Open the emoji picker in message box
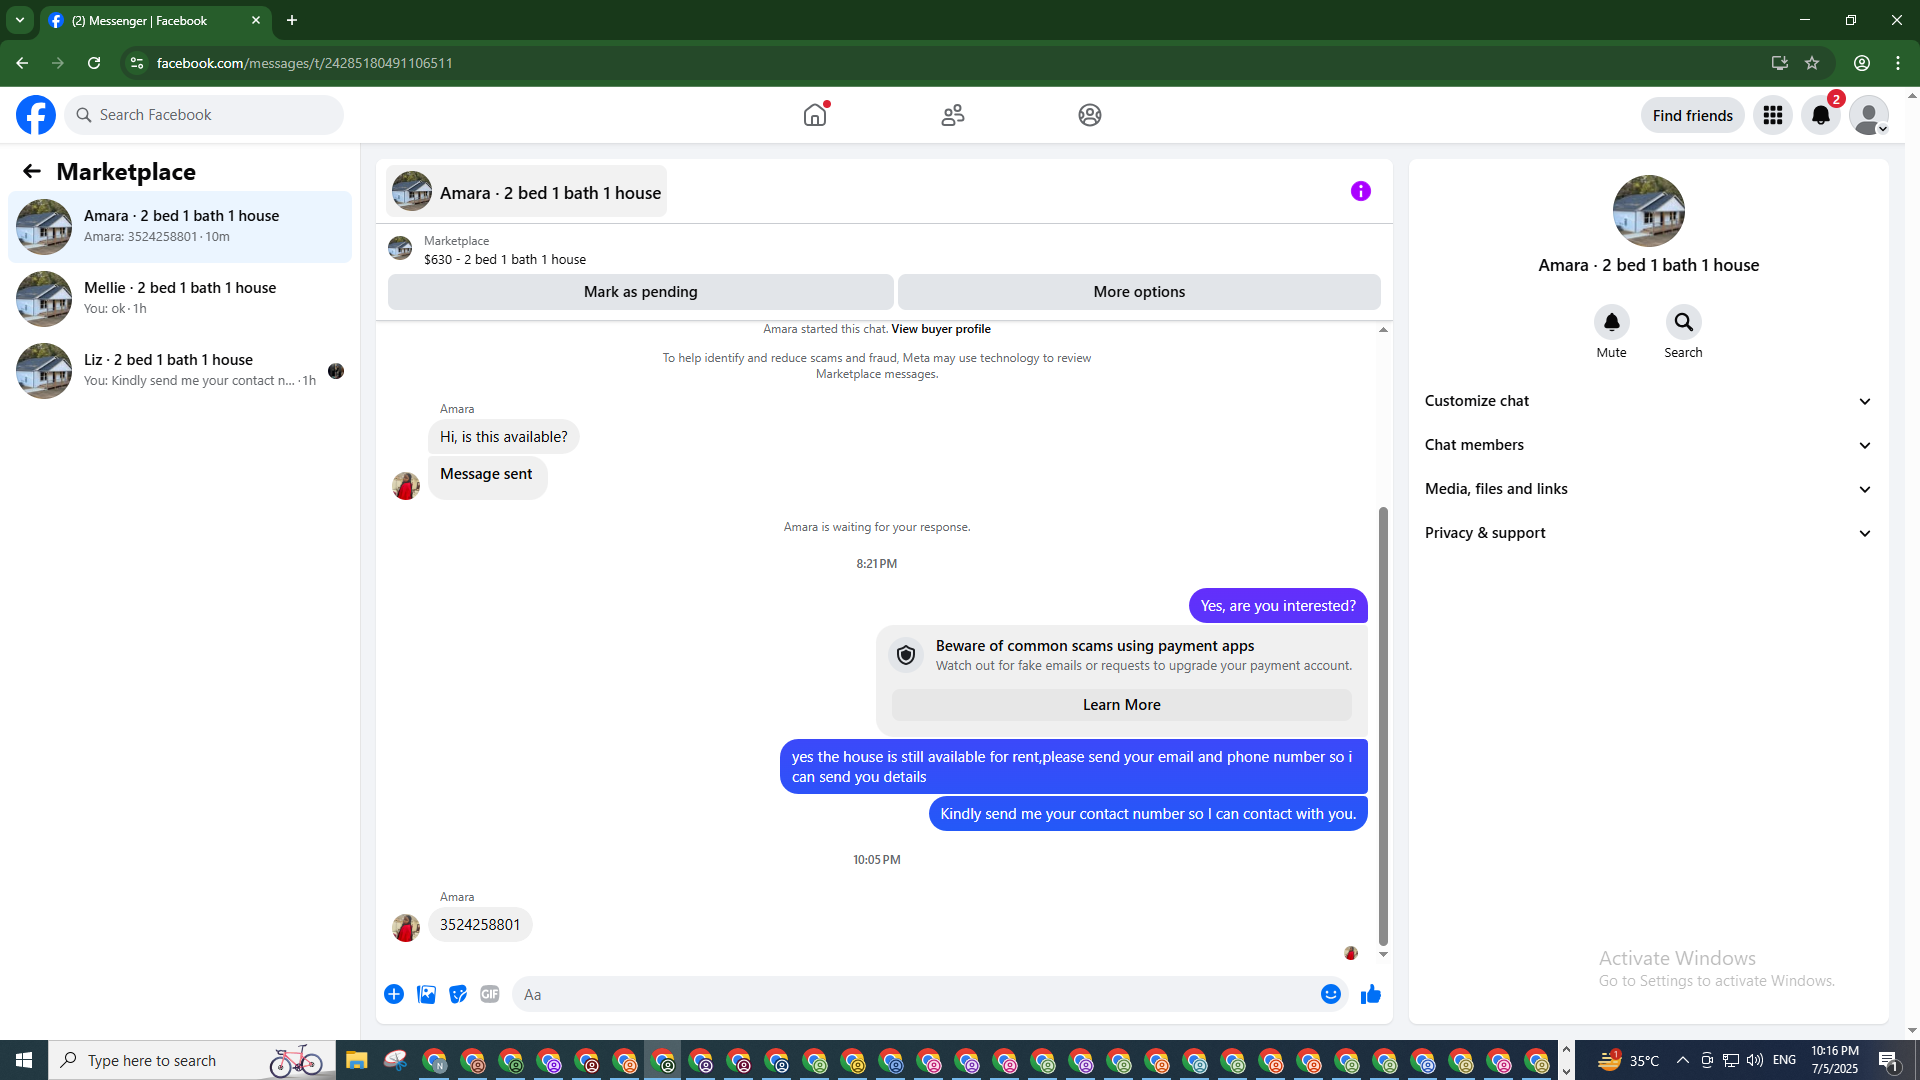 click(1330, 994)
